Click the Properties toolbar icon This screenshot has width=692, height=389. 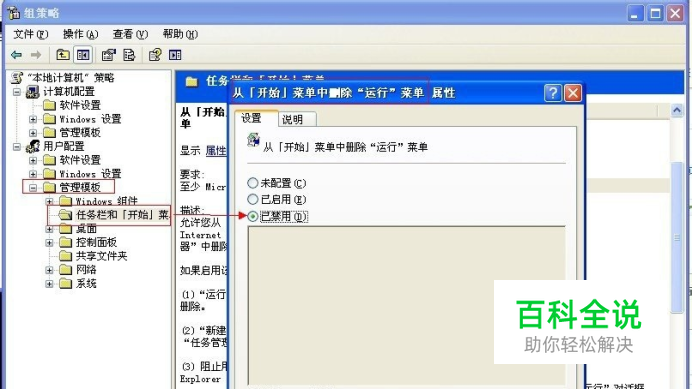click(x=109, y=55)
